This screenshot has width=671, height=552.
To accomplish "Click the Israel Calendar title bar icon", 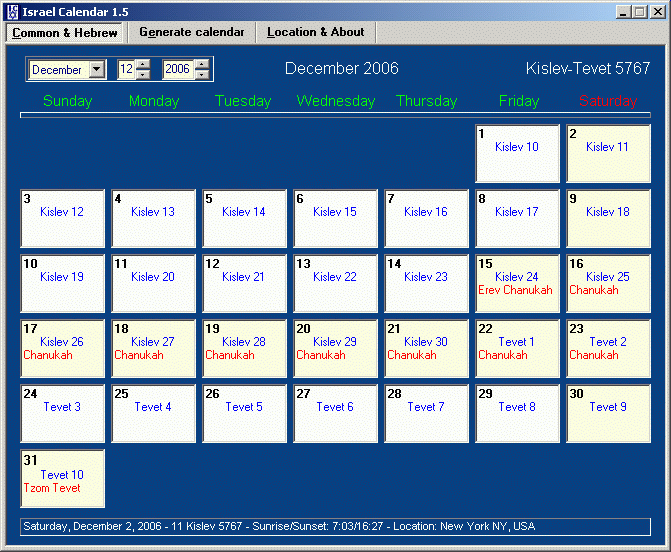I will (13, 12).
